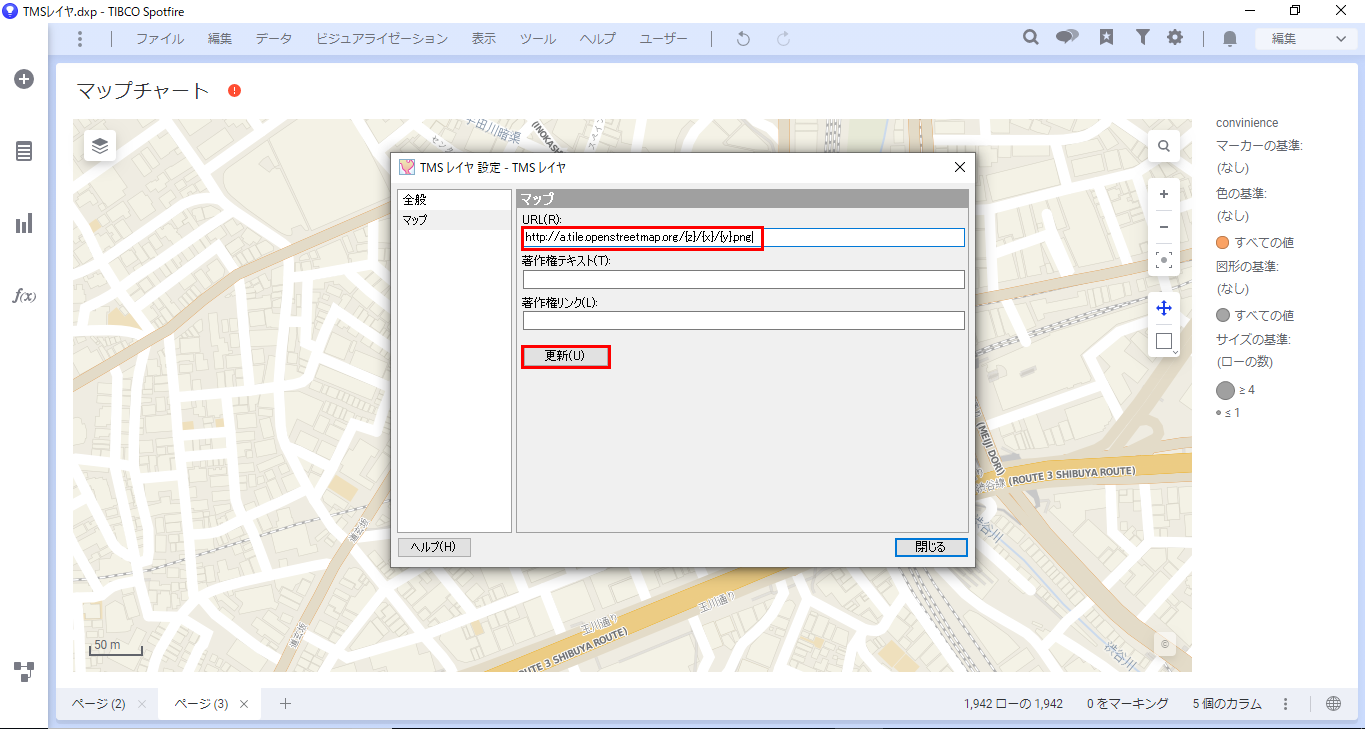The width and height of the screenshot is (1365, 729).
Task: Open the notifications bell icon
Action: (x=1230, y=39)
